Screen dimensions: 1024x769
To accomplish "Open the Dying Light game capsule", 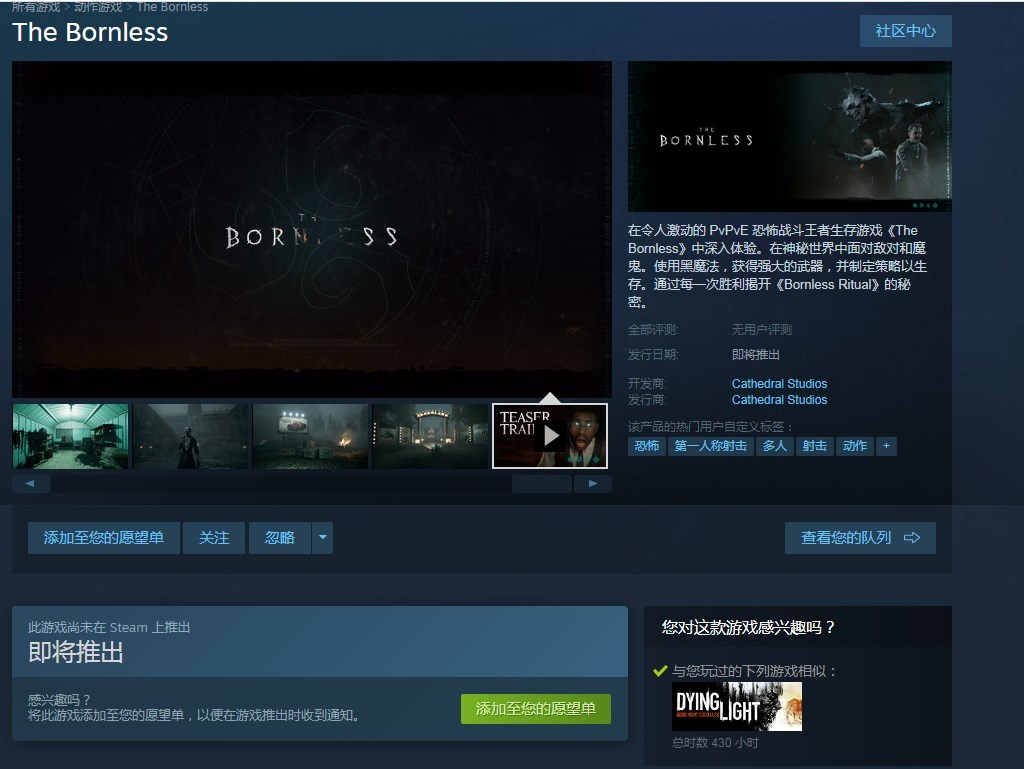I will coord(737,706).
